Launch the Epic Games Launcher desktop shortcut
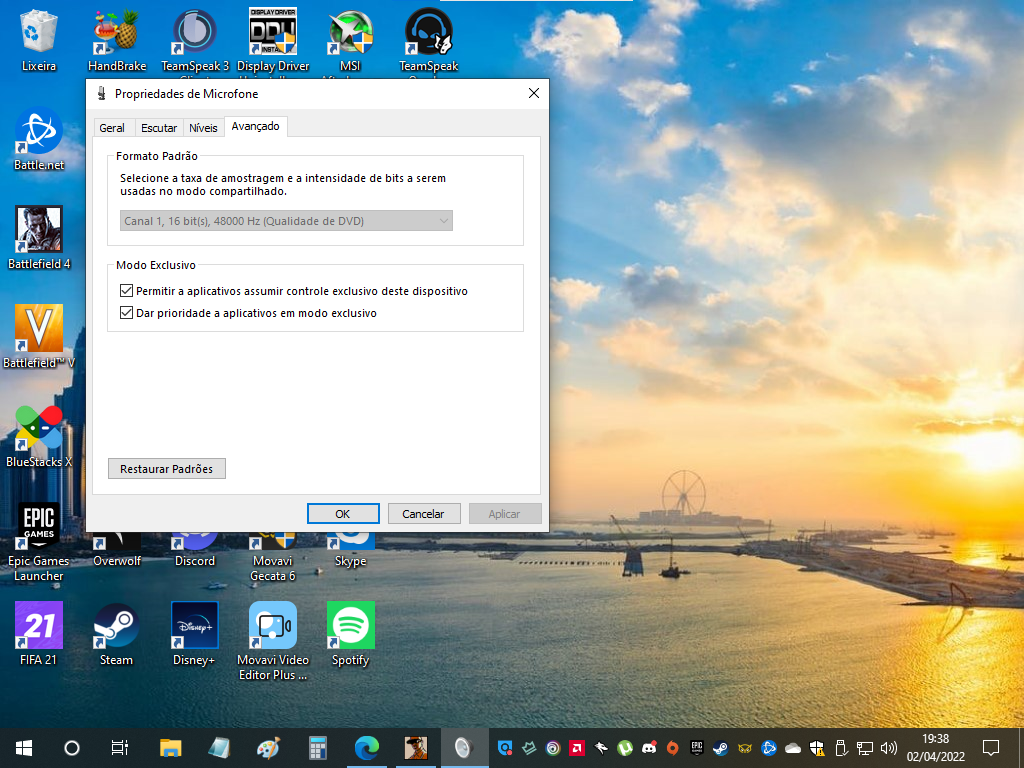1024x768 pixels. [x=39, y=542]
